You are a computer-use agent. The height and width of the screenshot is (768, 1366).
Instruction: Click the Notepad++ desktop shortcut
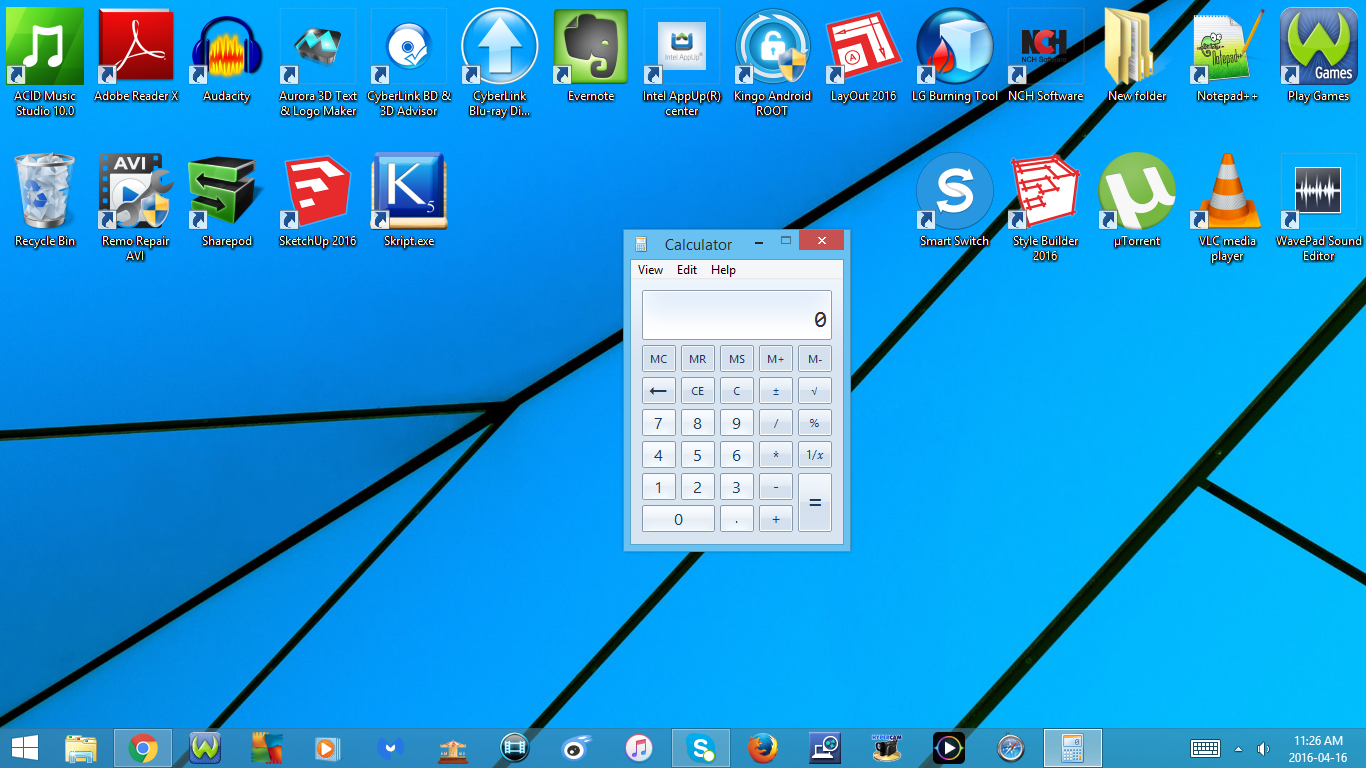pyautogui.click(x=1228, y=47)
